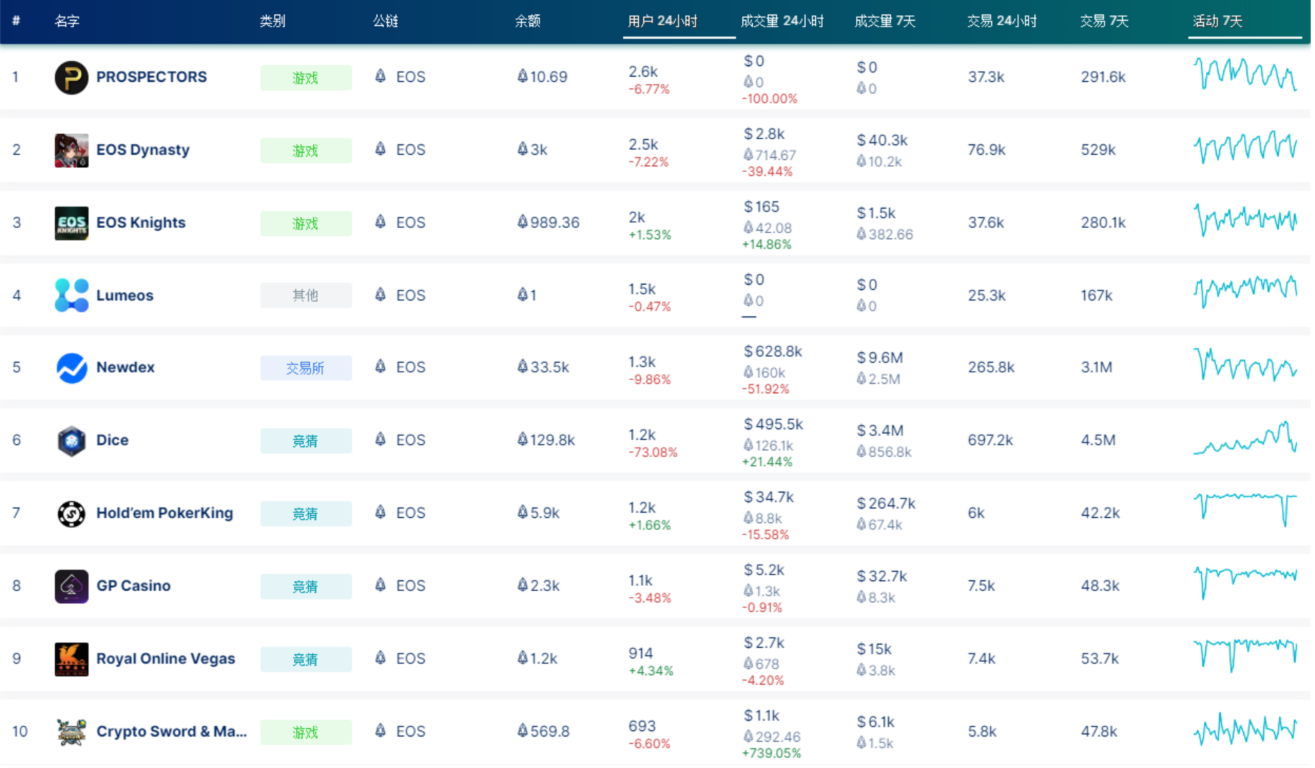Click the 竞猜 tag in Dice row
This screenshot has width=1315, height=768.
[306, 441]
